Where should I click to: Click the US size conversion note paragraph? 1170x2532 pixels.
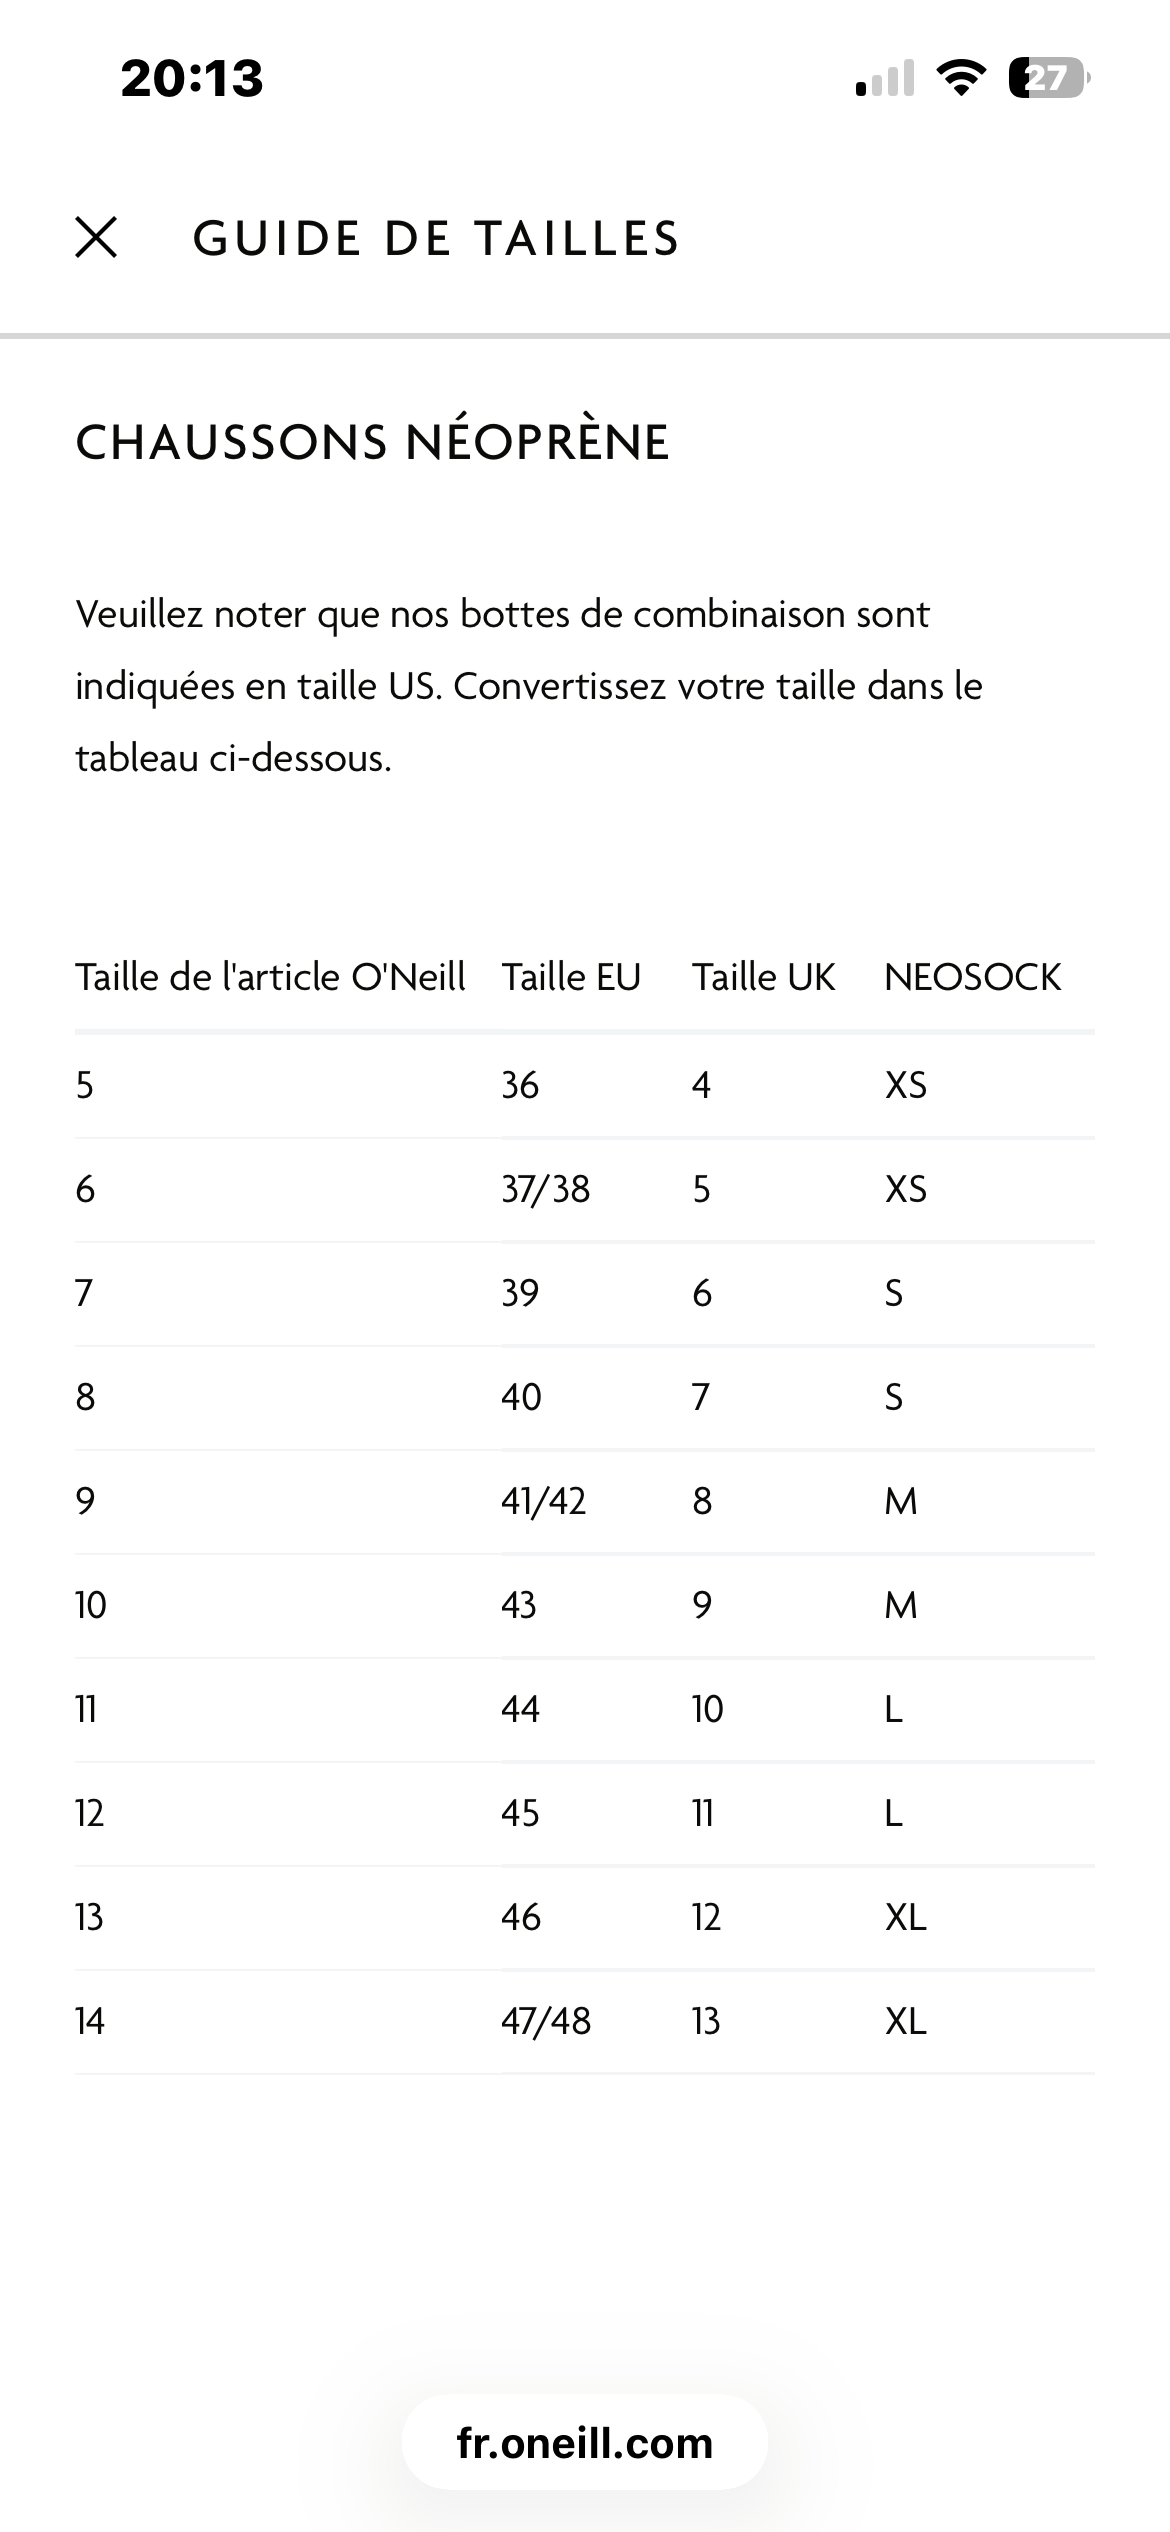coord(529,686)
